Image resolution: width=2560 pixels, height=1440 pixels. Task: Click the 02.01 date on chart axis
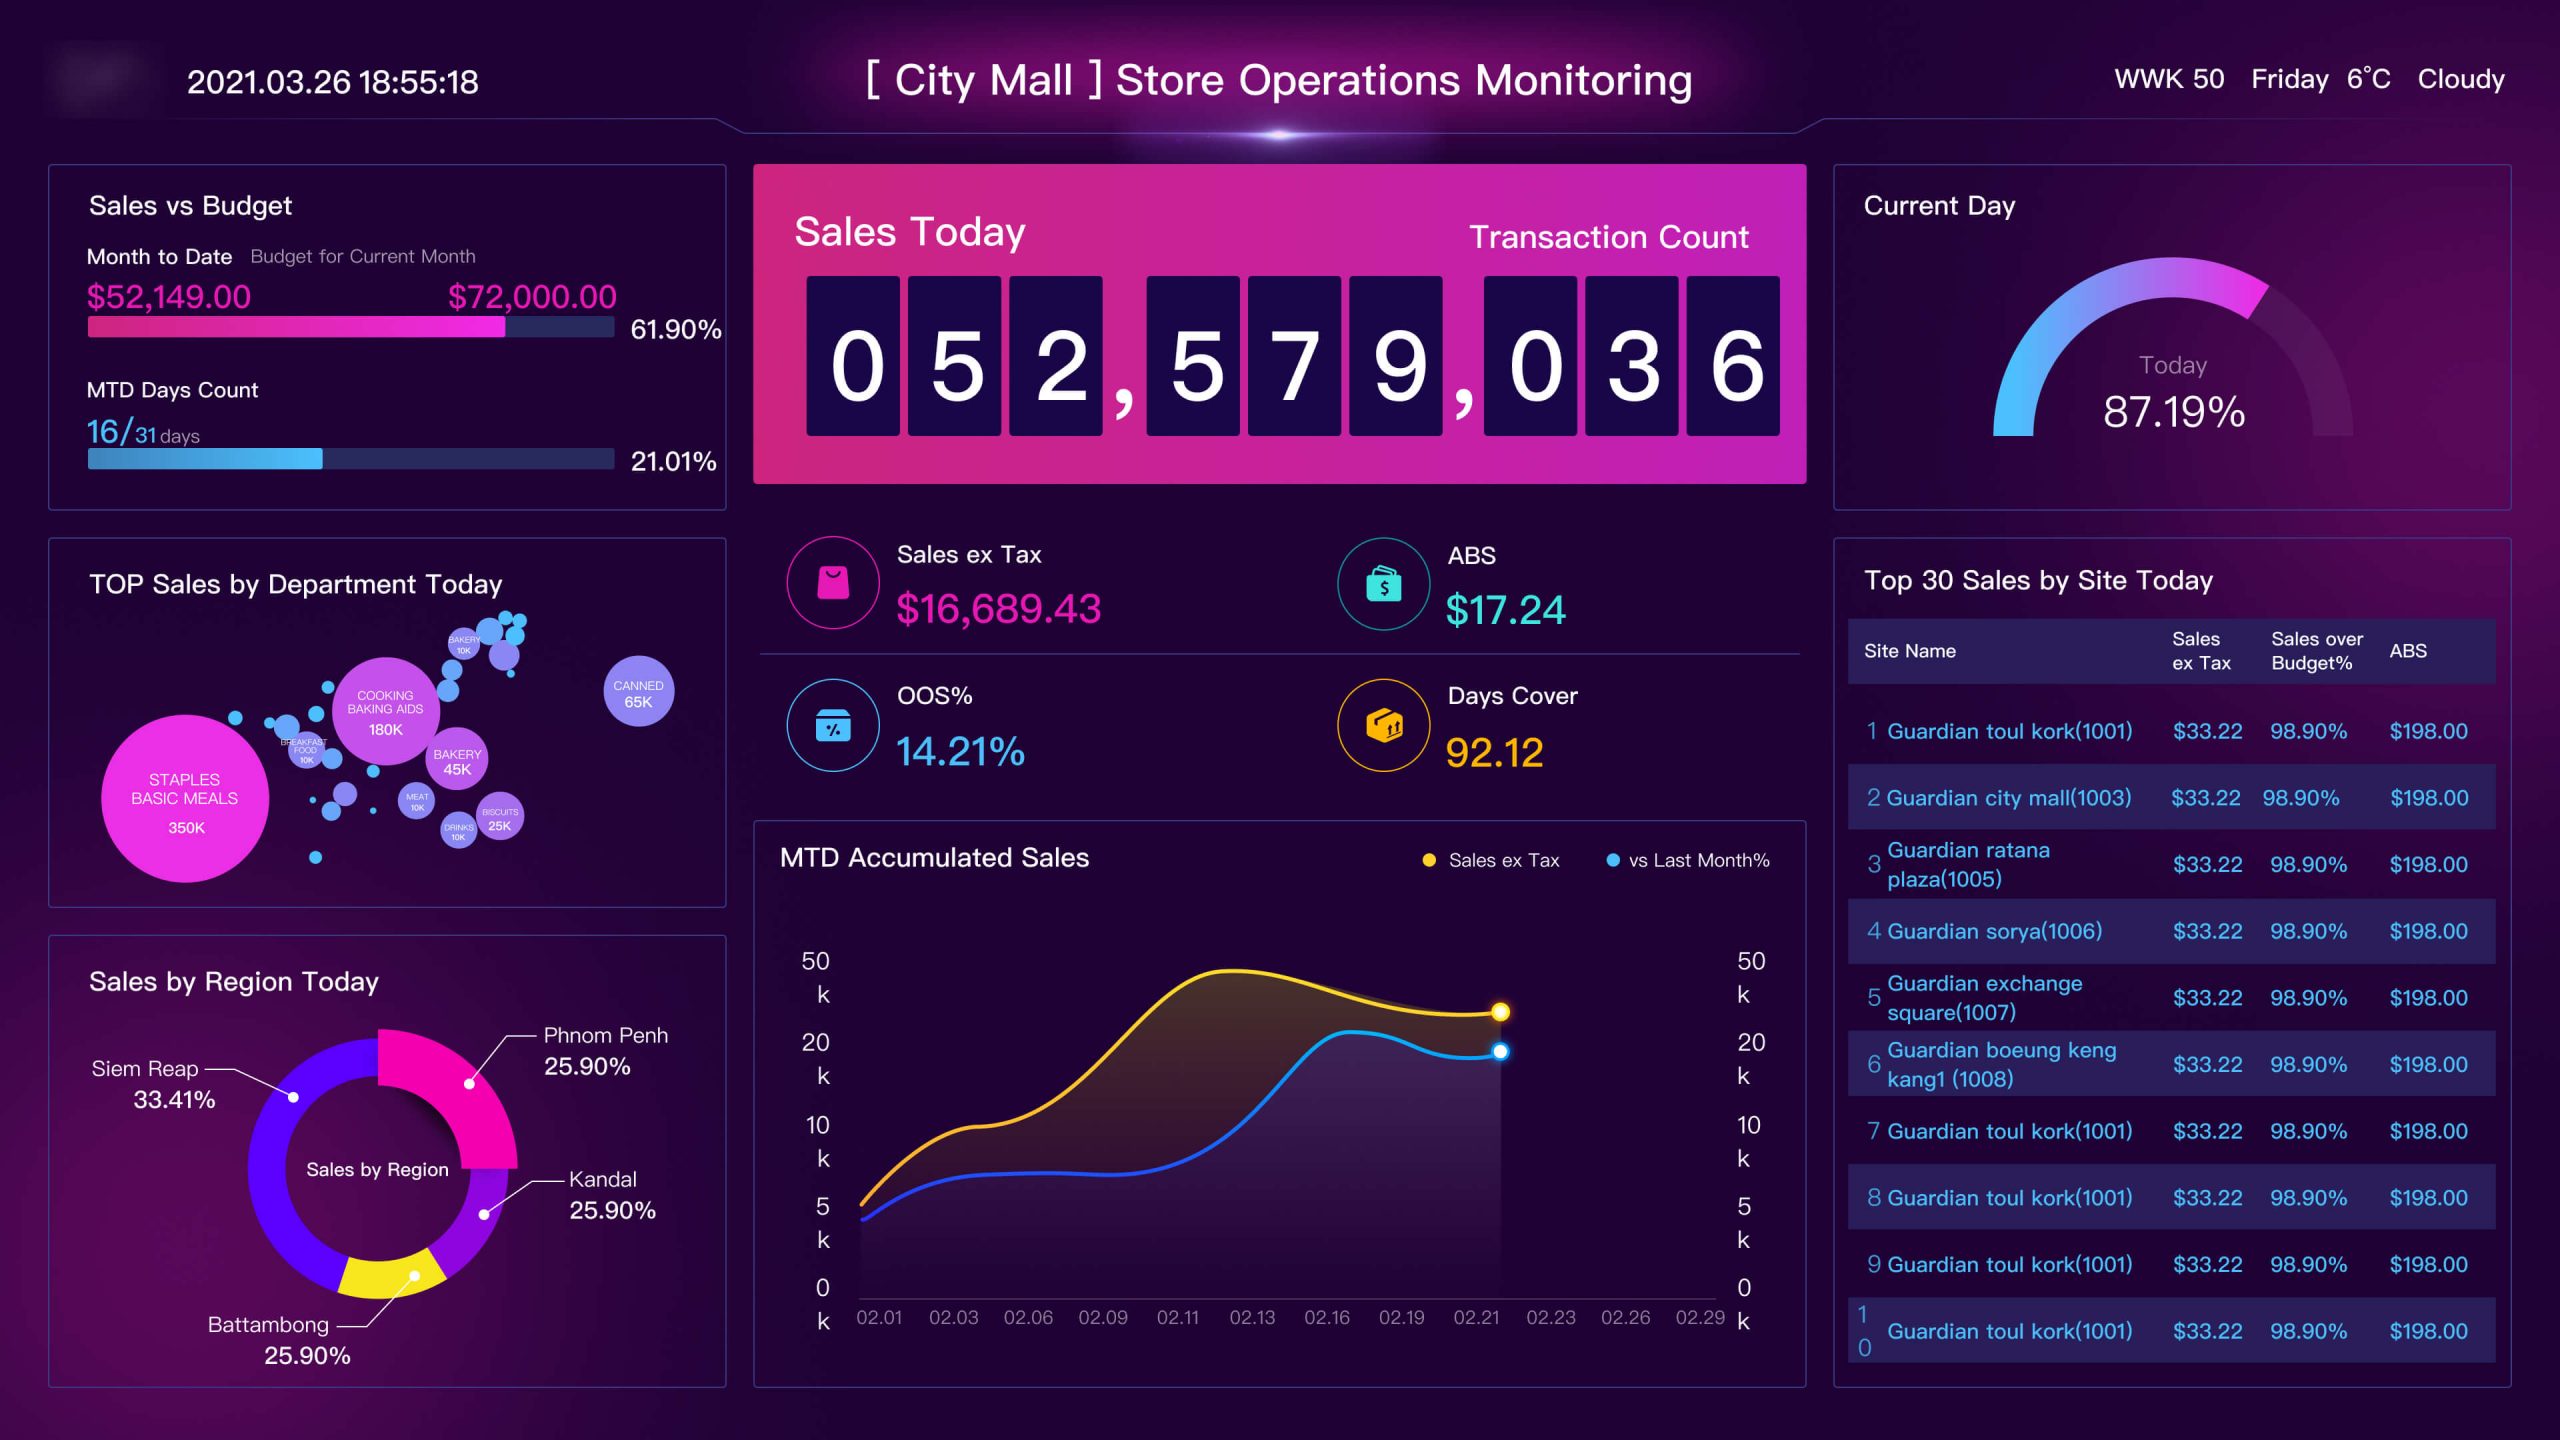coord(879,1317)
